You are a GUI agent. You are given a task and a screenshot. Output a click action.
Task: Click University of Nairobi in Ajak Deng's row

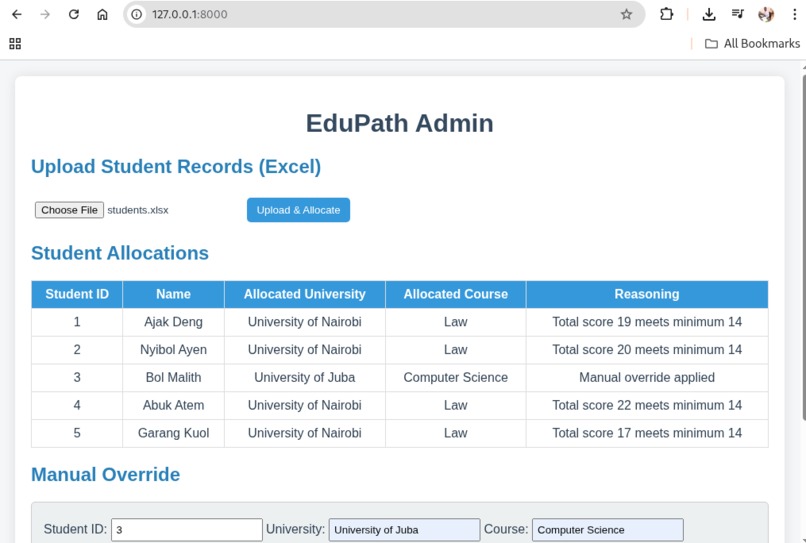[305, 322]
